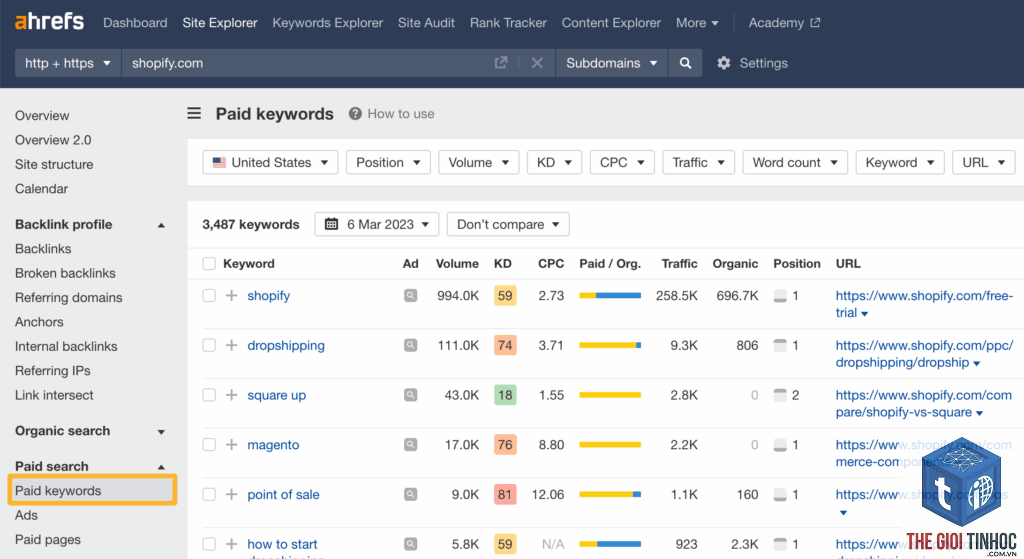Open the Keyword filter dropdown
This screenshot has width=1024, height=559.
[x=900, y=163]
